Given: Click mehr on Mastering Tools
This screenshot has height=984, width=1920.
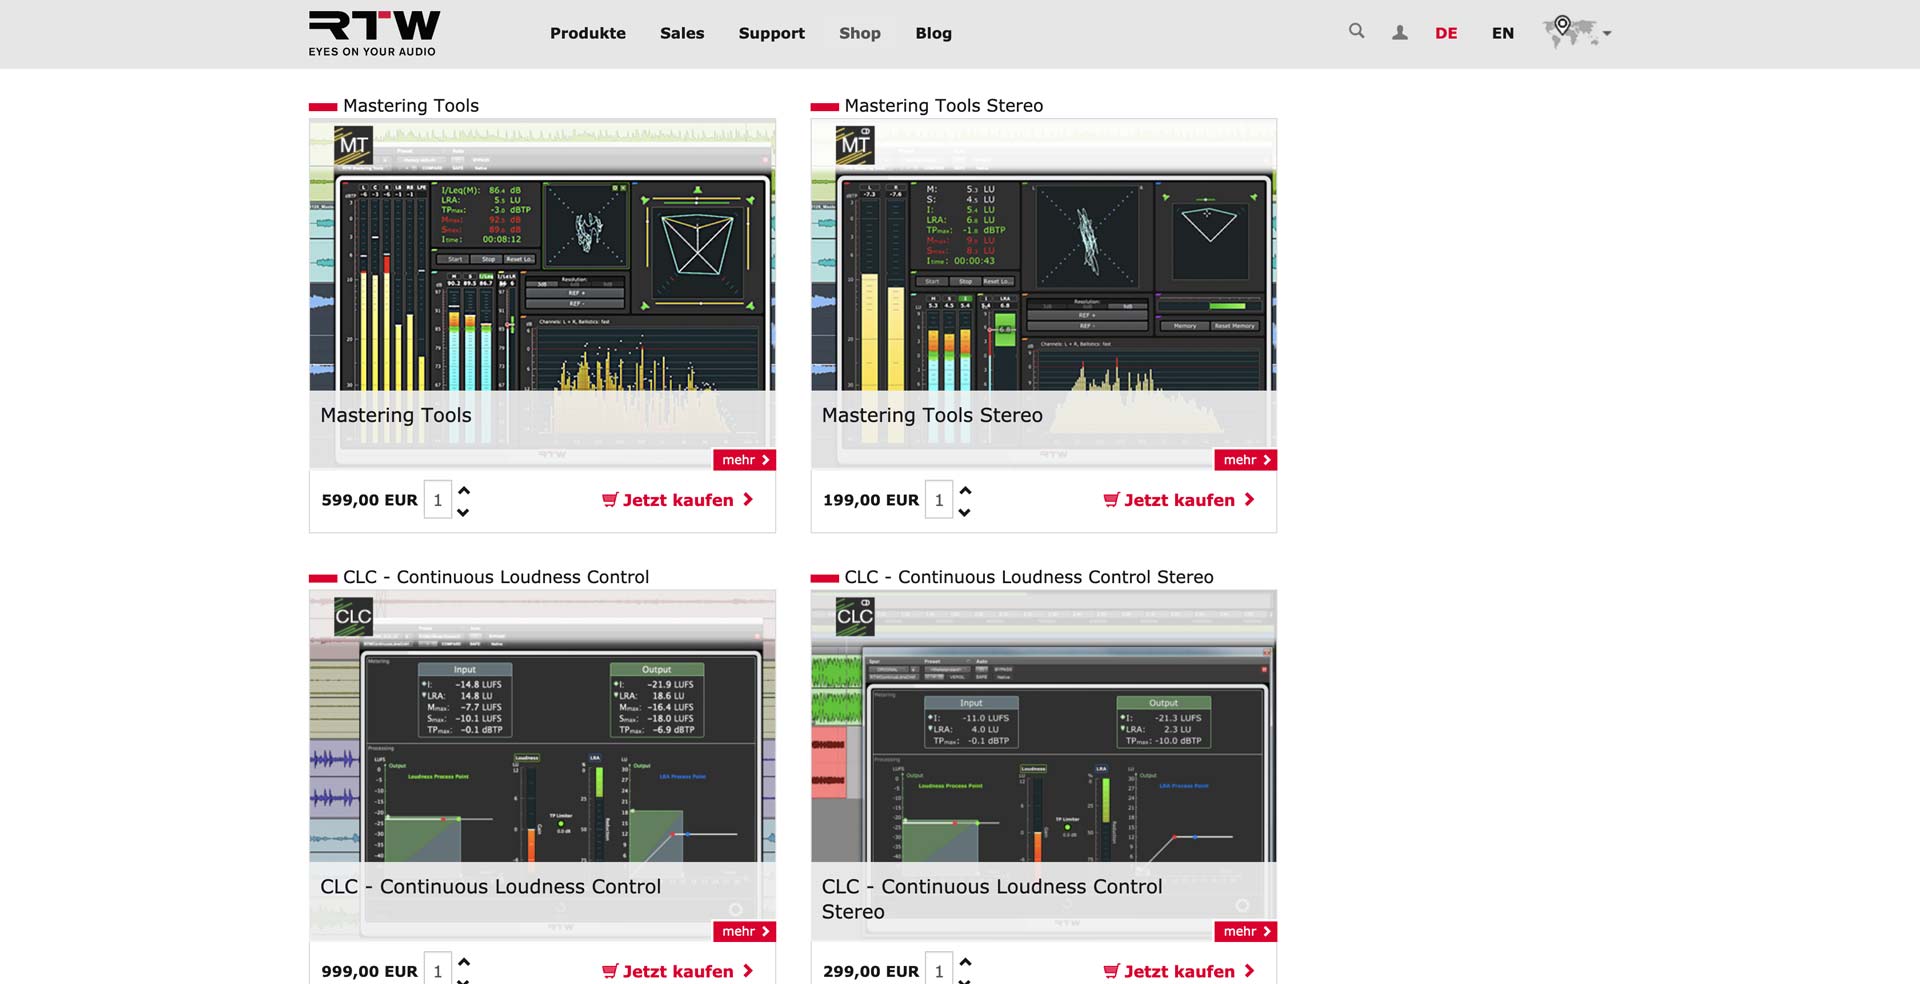Looking at the screenshot, I should click(x=744, y=460).
